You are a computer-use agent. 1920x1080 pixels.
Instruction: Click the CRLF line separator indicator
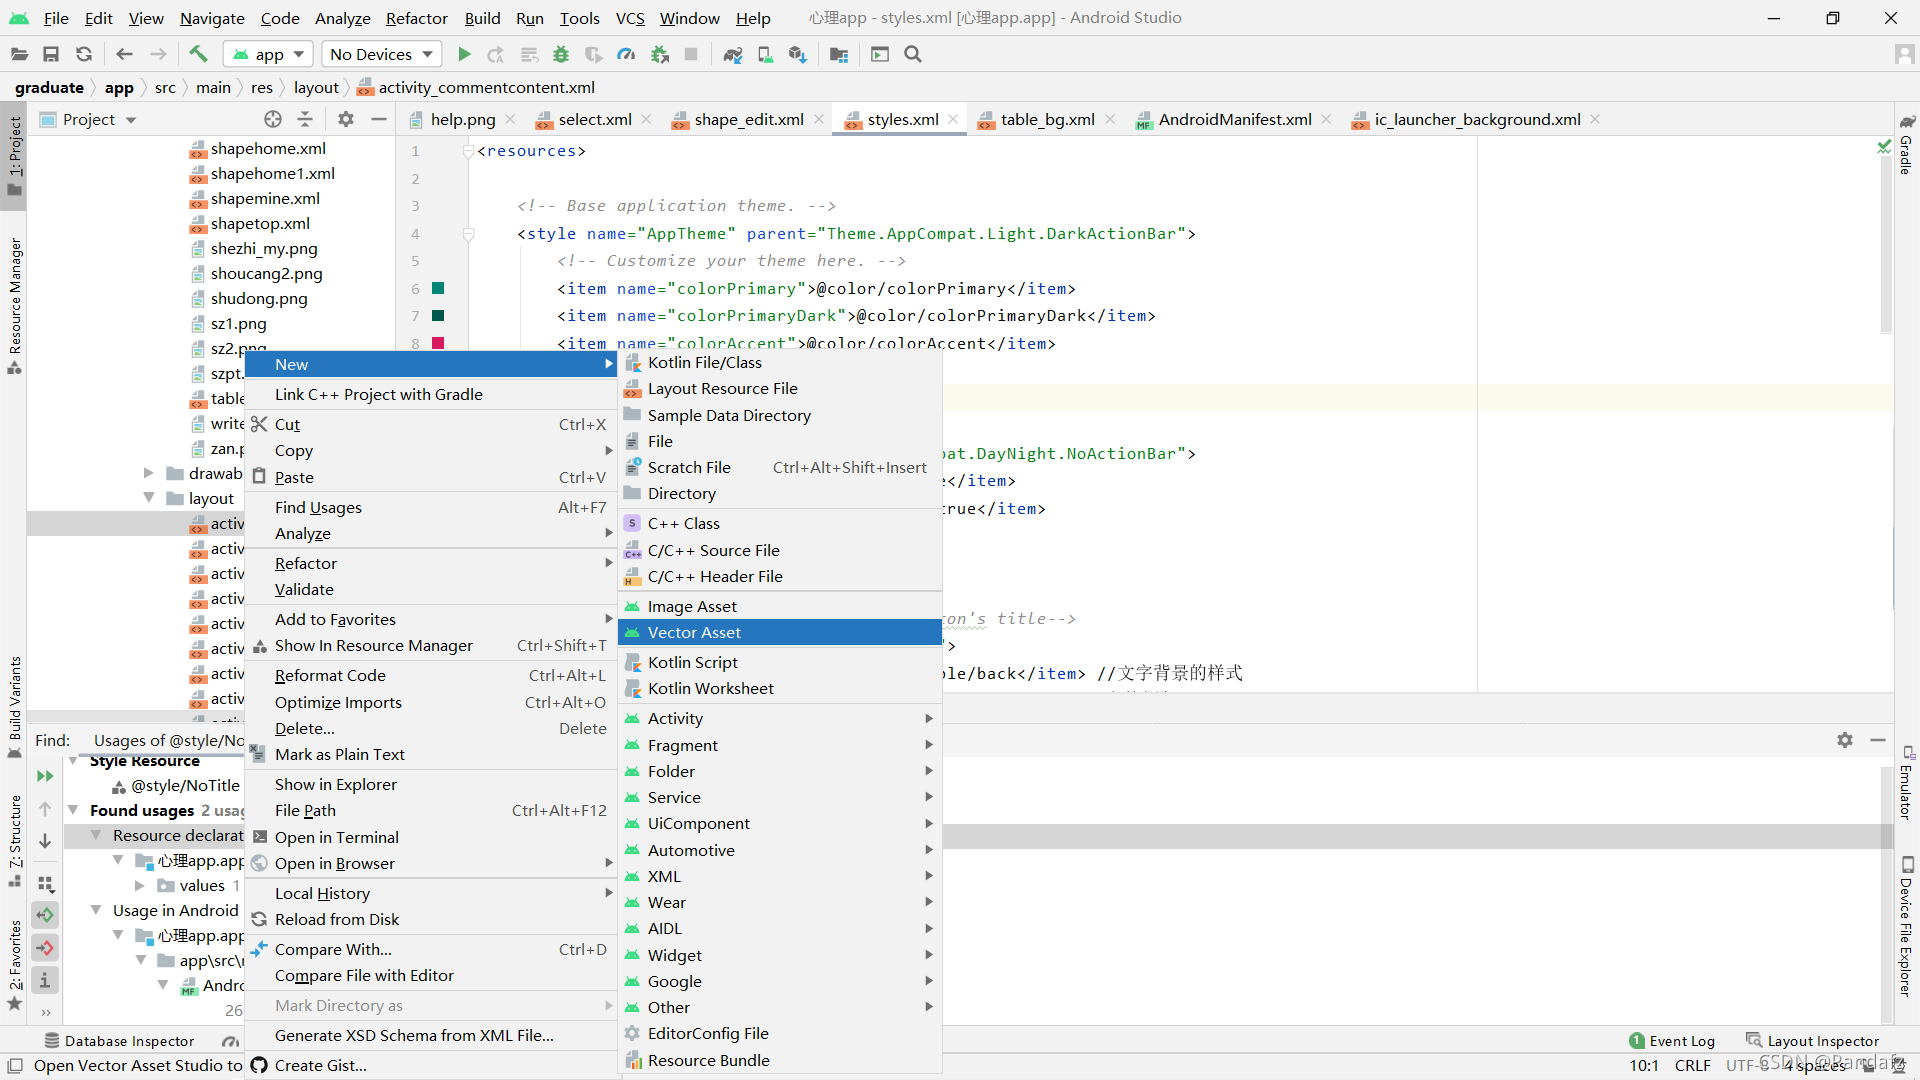pos(1692,1065)
